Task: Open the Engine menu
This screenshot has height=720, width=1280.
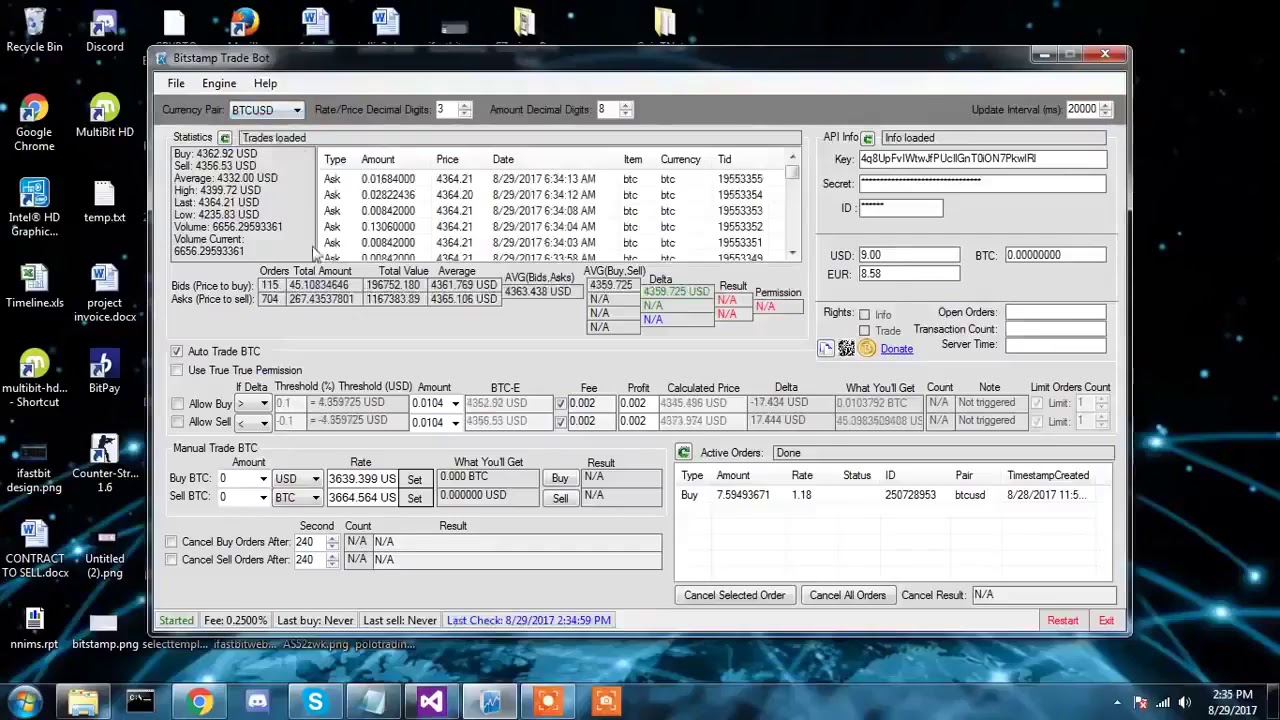Action: [x=219, y=84]
